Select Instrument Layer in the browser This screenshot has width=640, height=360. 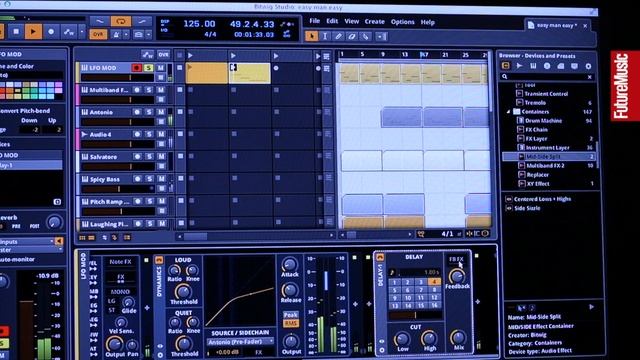(x=547, y=148)
